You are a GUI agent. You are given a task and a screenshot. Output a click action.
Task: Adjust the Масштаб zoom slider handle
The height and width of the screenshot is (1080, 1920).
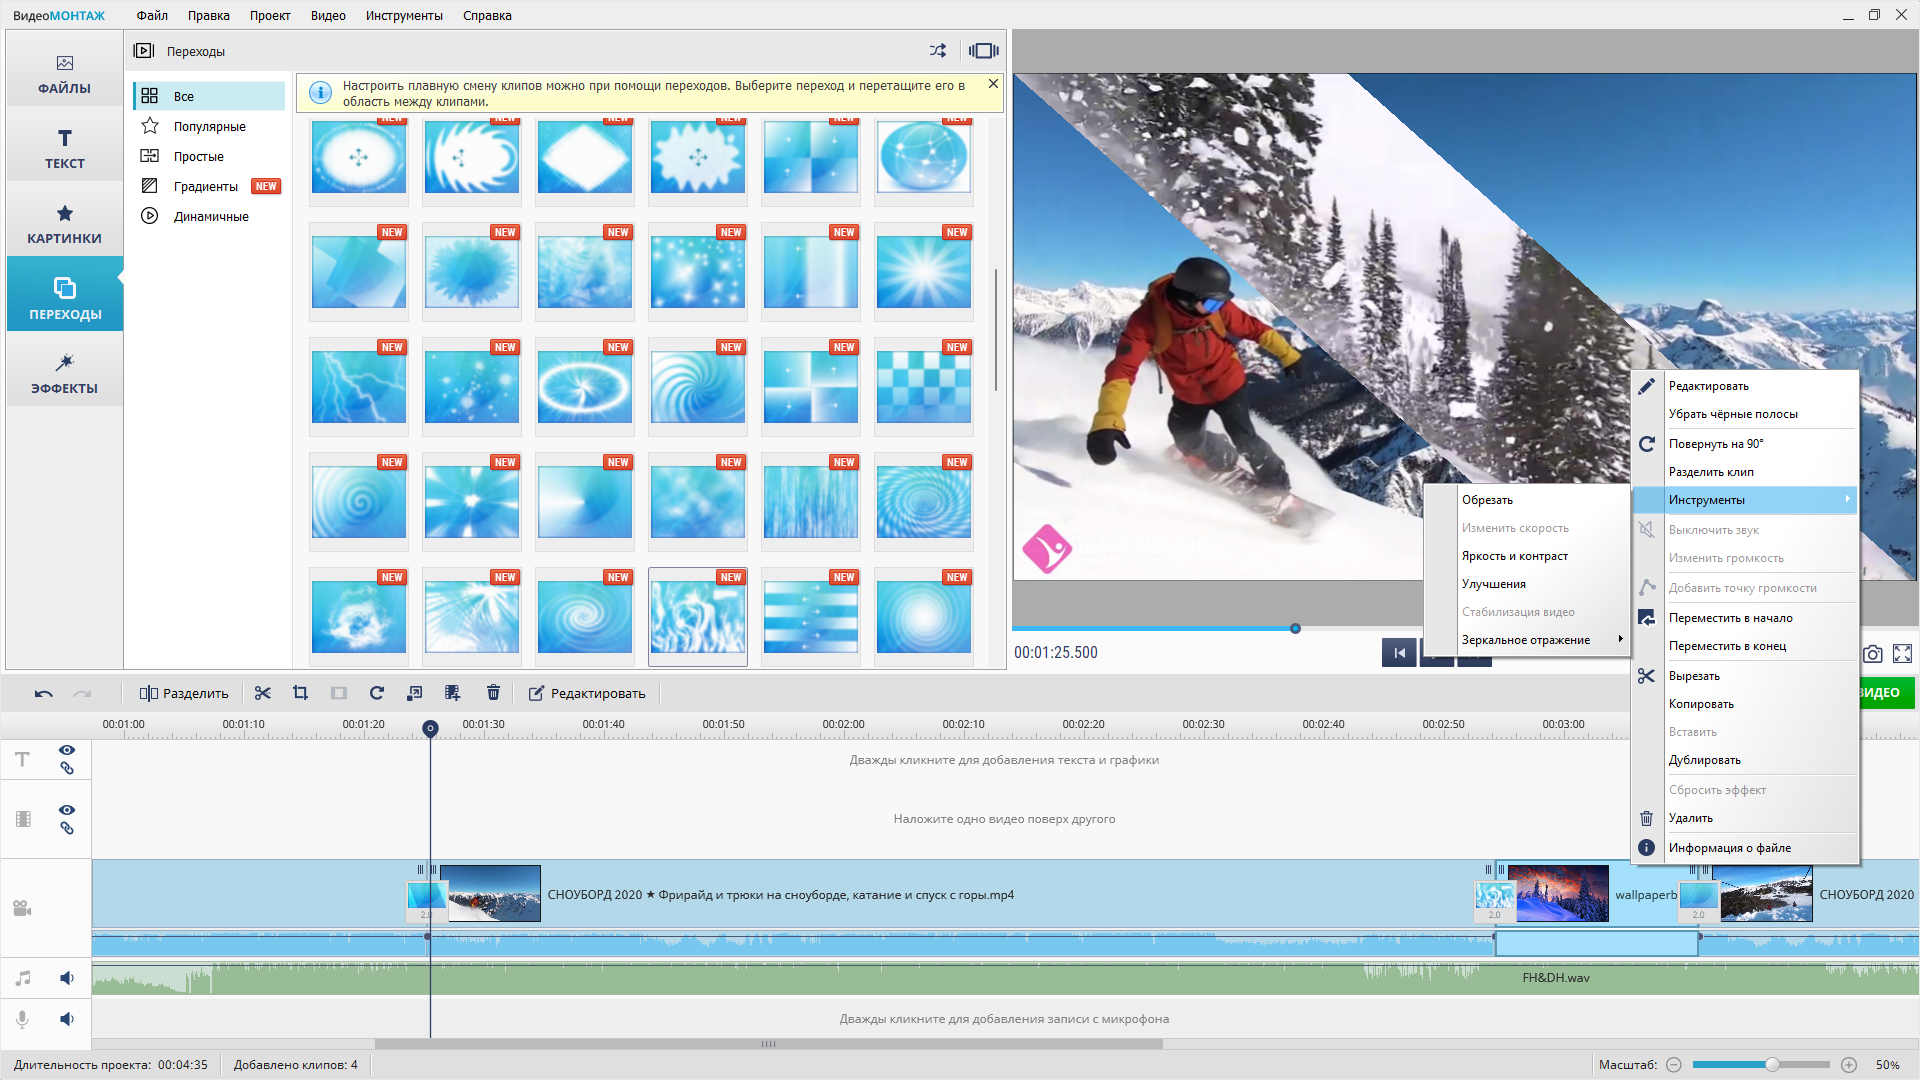(x=1772, y=1065)
